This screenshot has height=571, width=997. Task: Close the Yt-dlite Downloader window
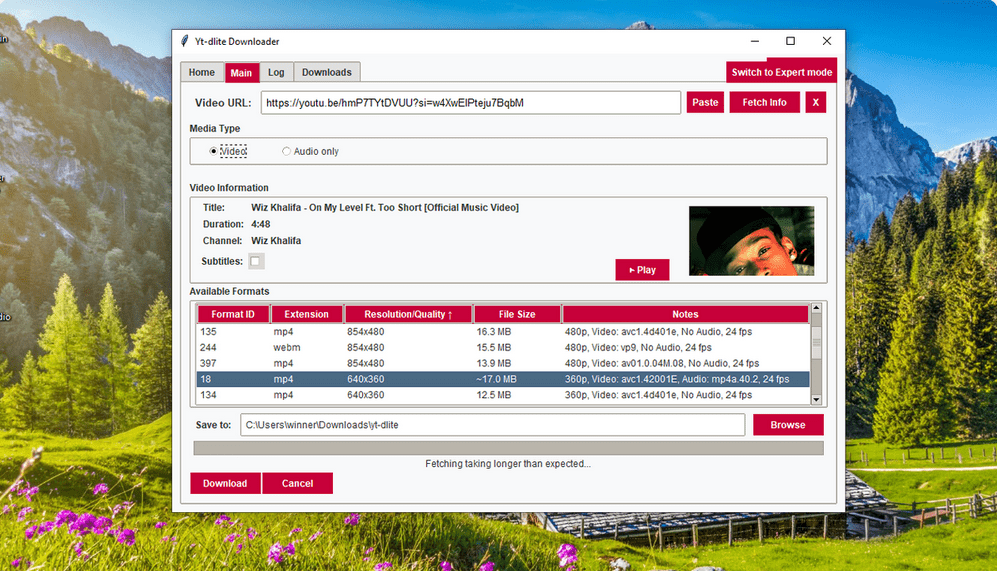[827, 41]
